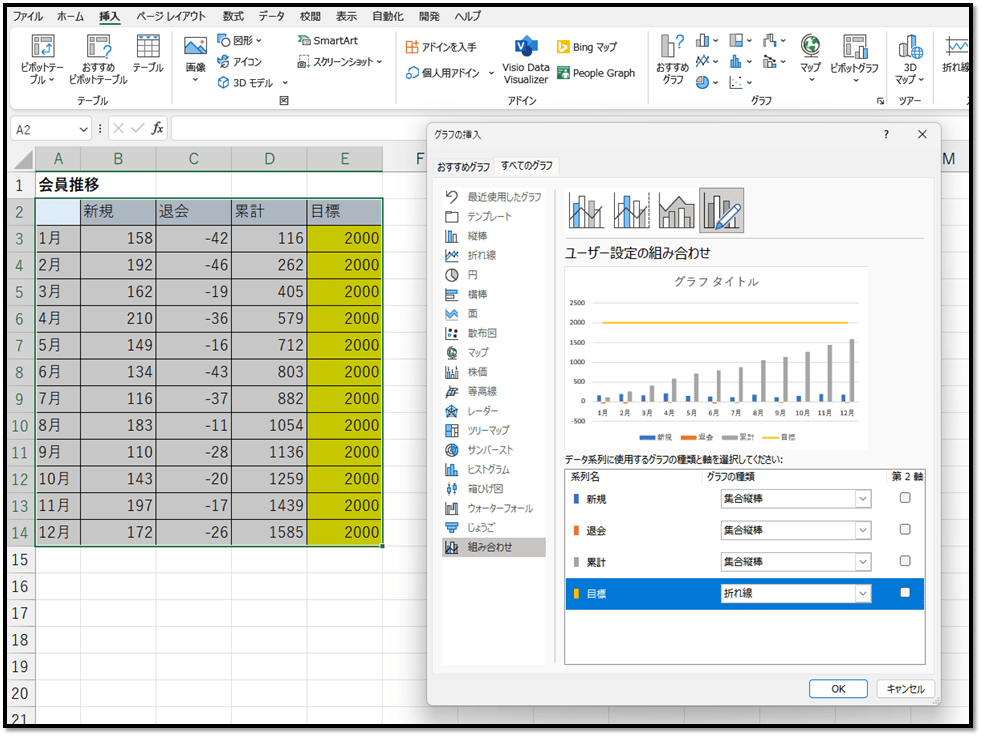Open chart type dropdown for 新規
This screenshot has height=737, width=982.
862,499
